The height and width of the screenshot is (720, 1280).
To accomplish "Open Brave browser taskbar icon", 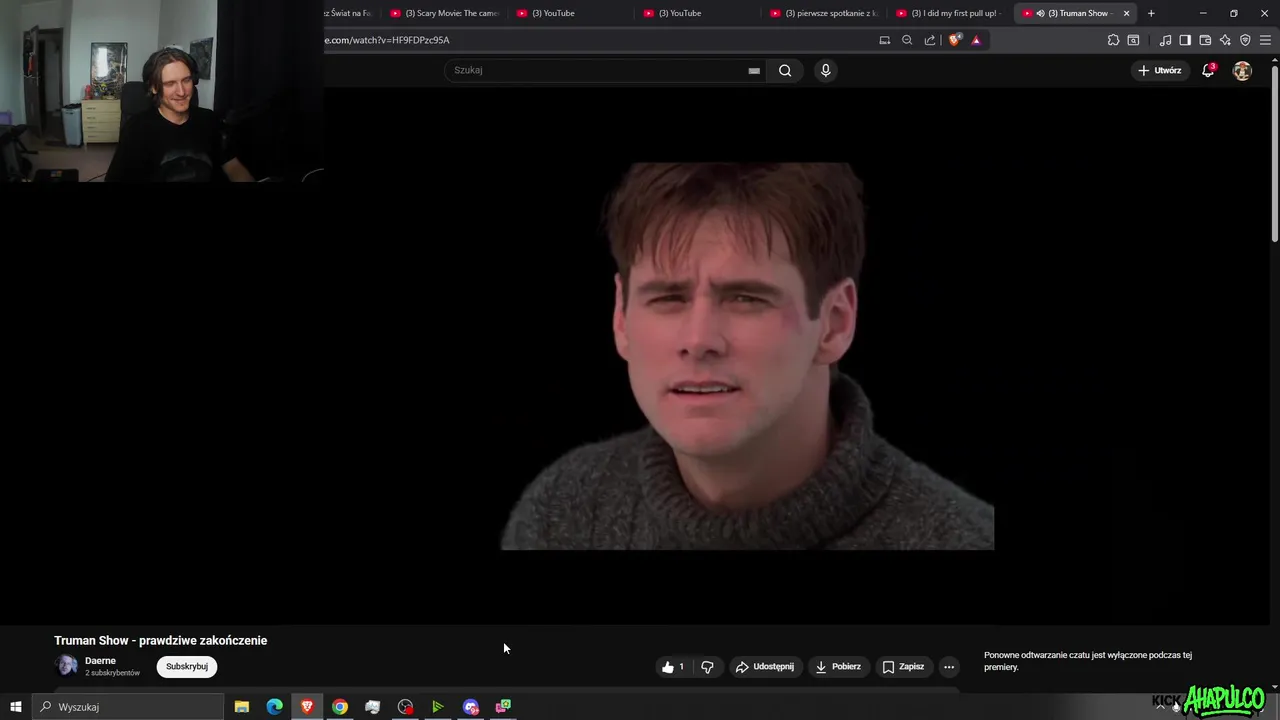I will coord(307,707).
